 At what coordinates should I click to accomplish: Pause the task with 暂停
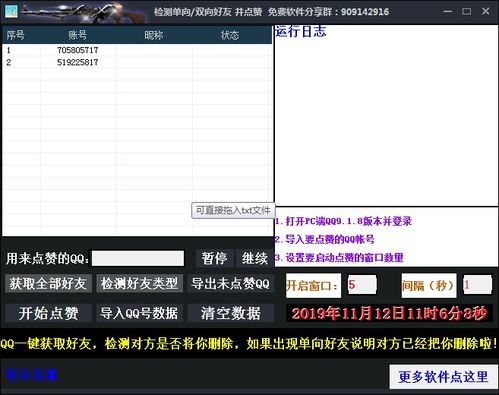point(214,258)
